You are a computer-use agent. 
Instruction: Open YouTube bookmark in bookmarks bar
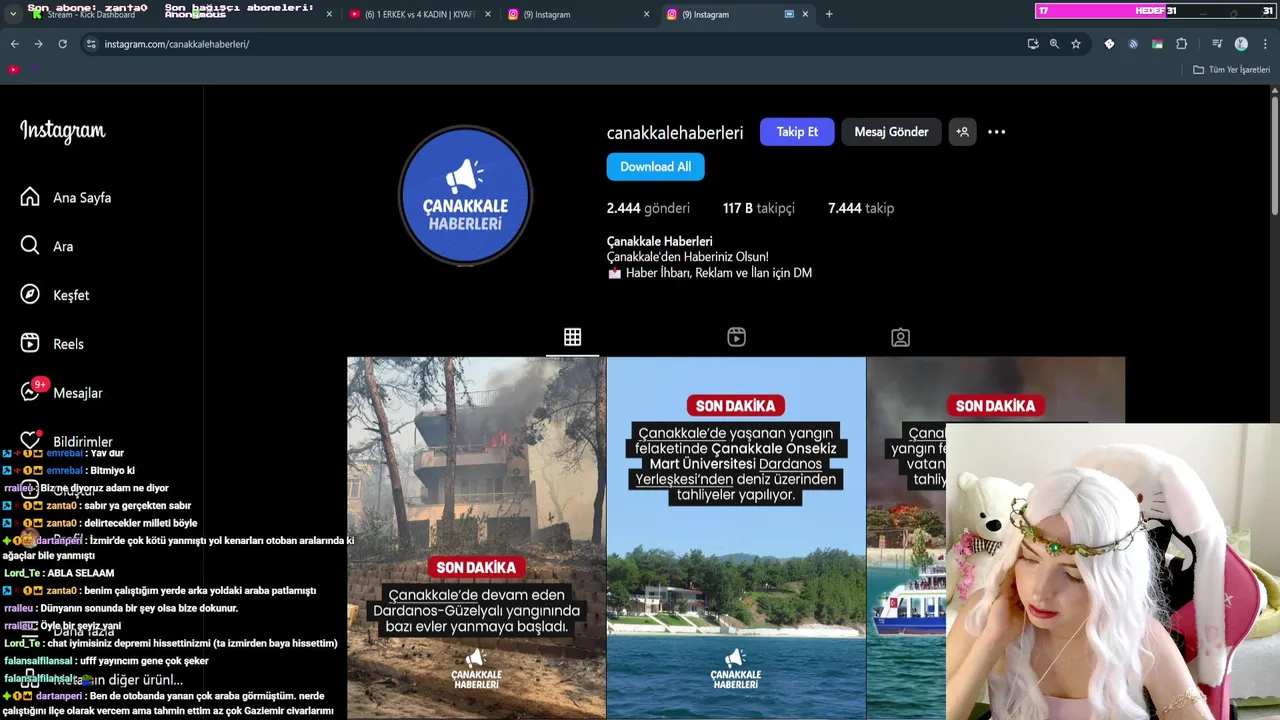point(13,70)
